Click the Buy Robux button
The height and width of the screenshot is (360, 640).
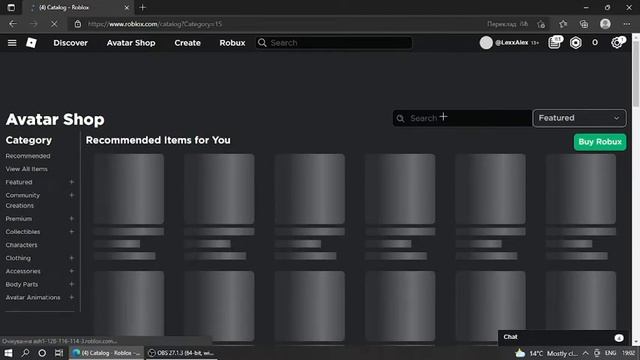coord(600,142)
